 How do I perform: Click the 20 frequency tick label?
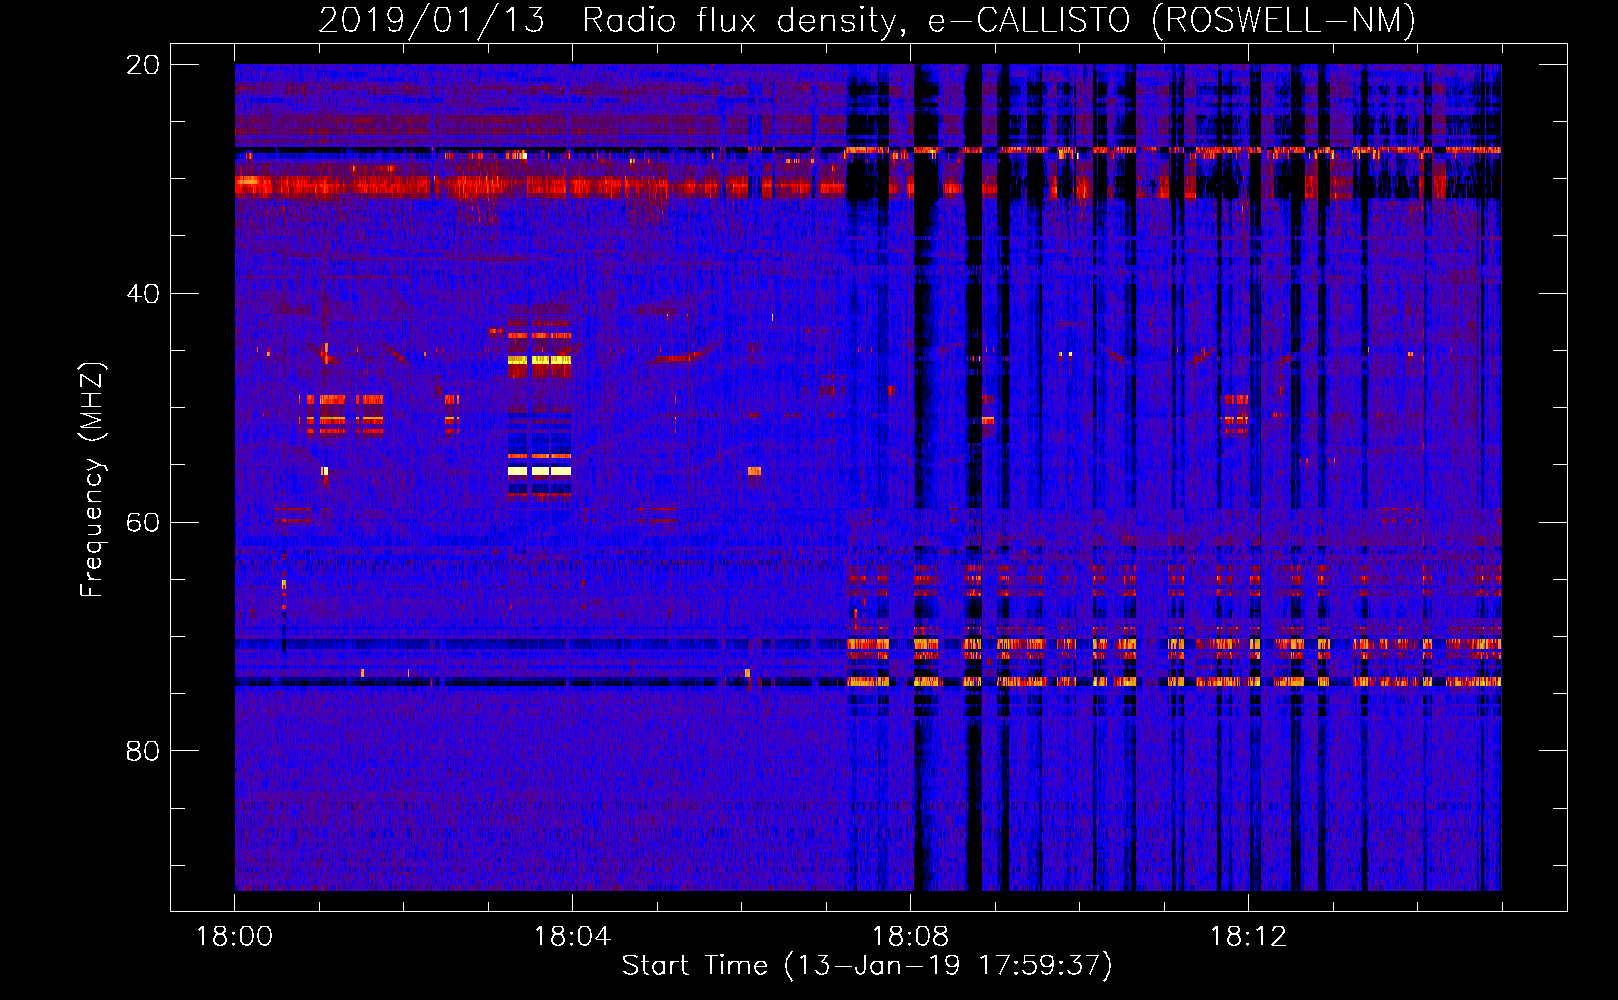coord(143,65)
